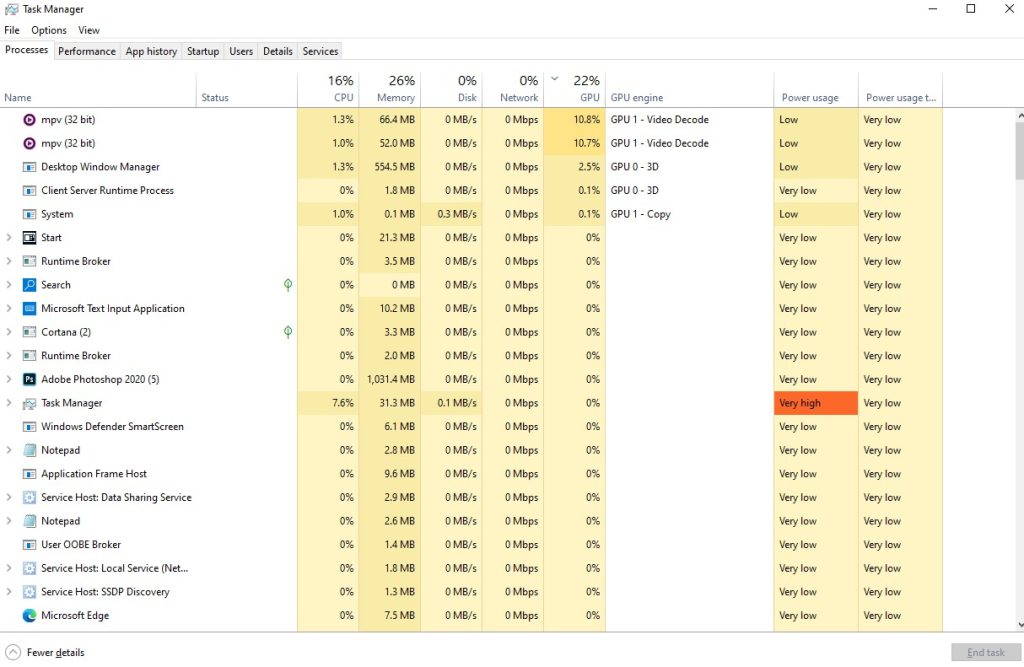Click the first mpv (32 bit) icon using 10.8% GPU
Viewport: 1024px width, 667px height.
pos(29,120)
